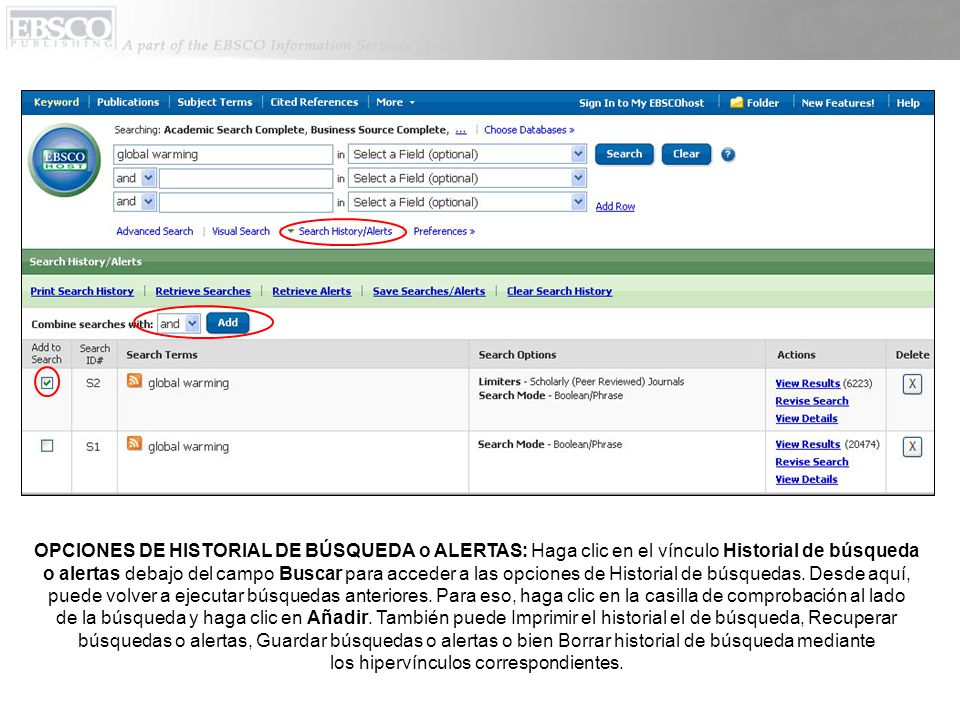Open the third Select a Field dropdown

click(x=467, y=202)
